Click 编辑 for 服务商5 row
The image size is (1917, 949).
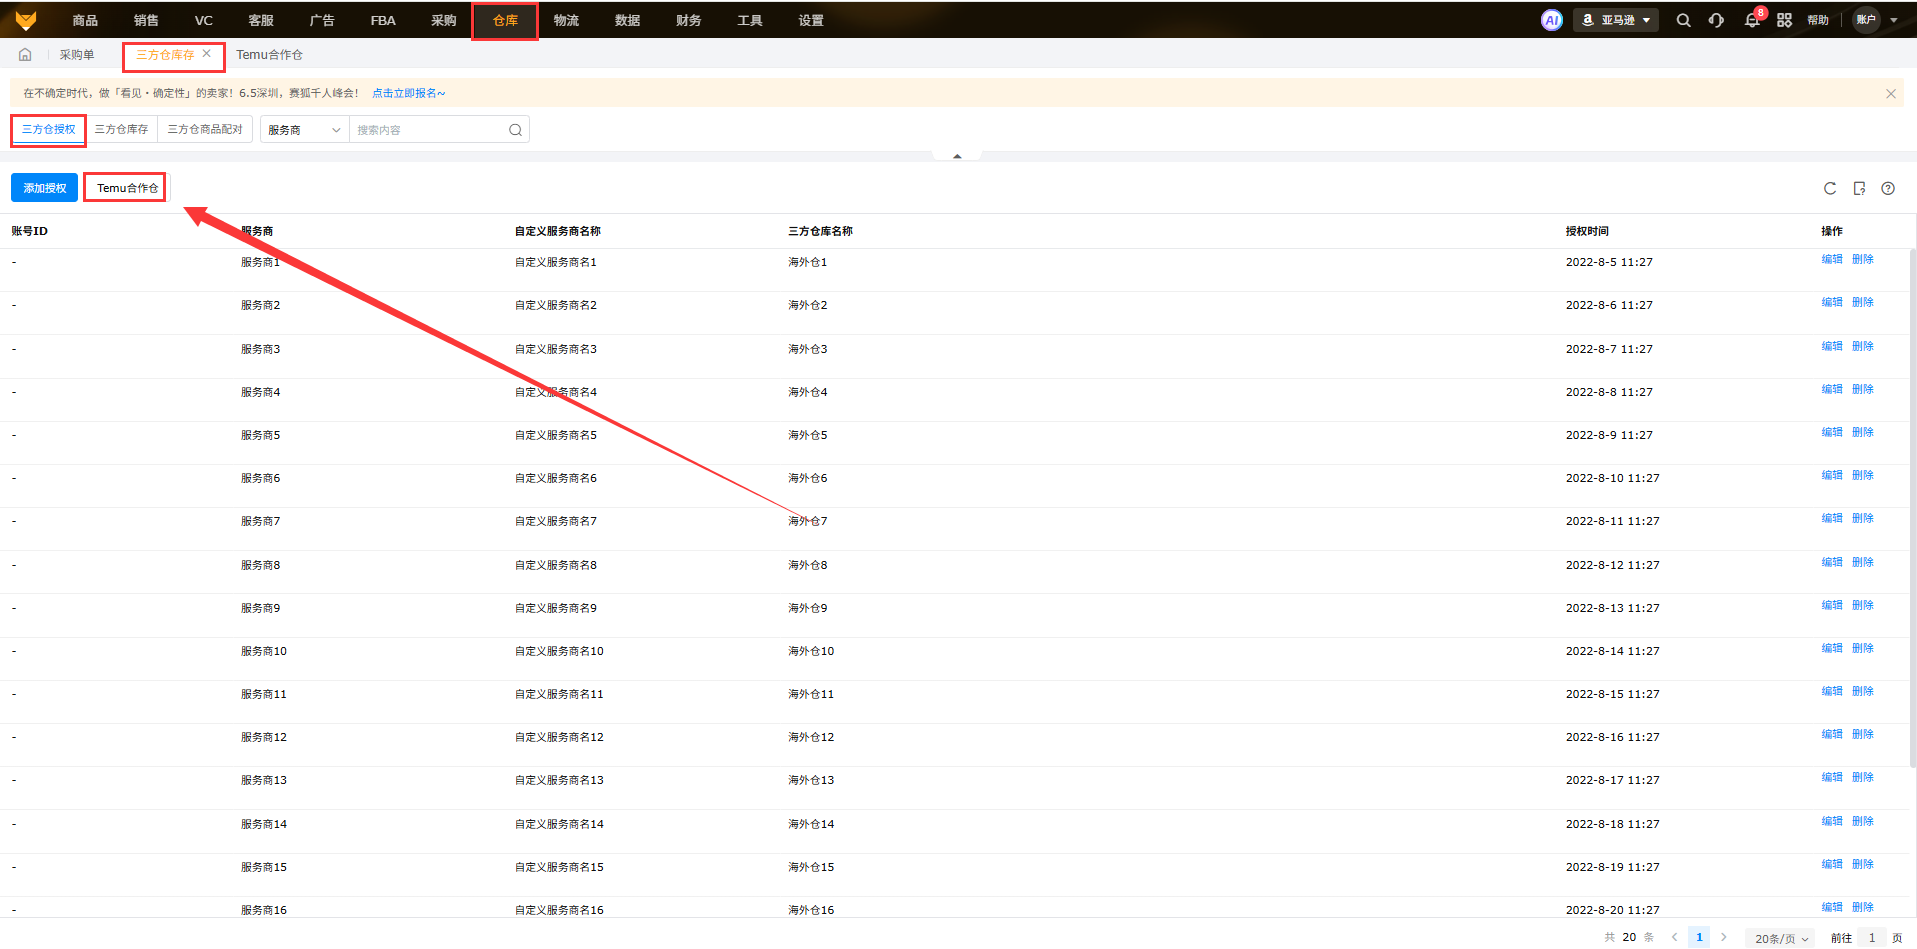tap(1831, 432)
